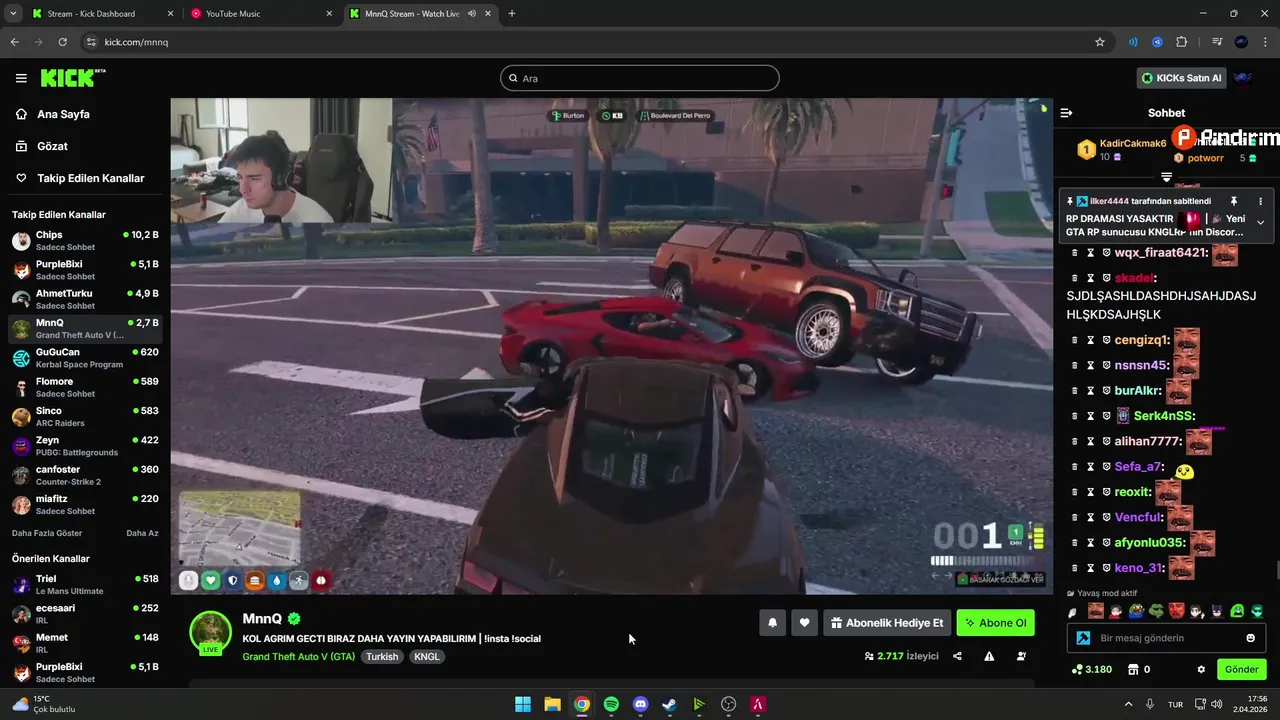This screenshot has height=720, width=1280.
Task: Open Zeyn PUBG channel
Action: pyautogui.click(x=85, y=446)
